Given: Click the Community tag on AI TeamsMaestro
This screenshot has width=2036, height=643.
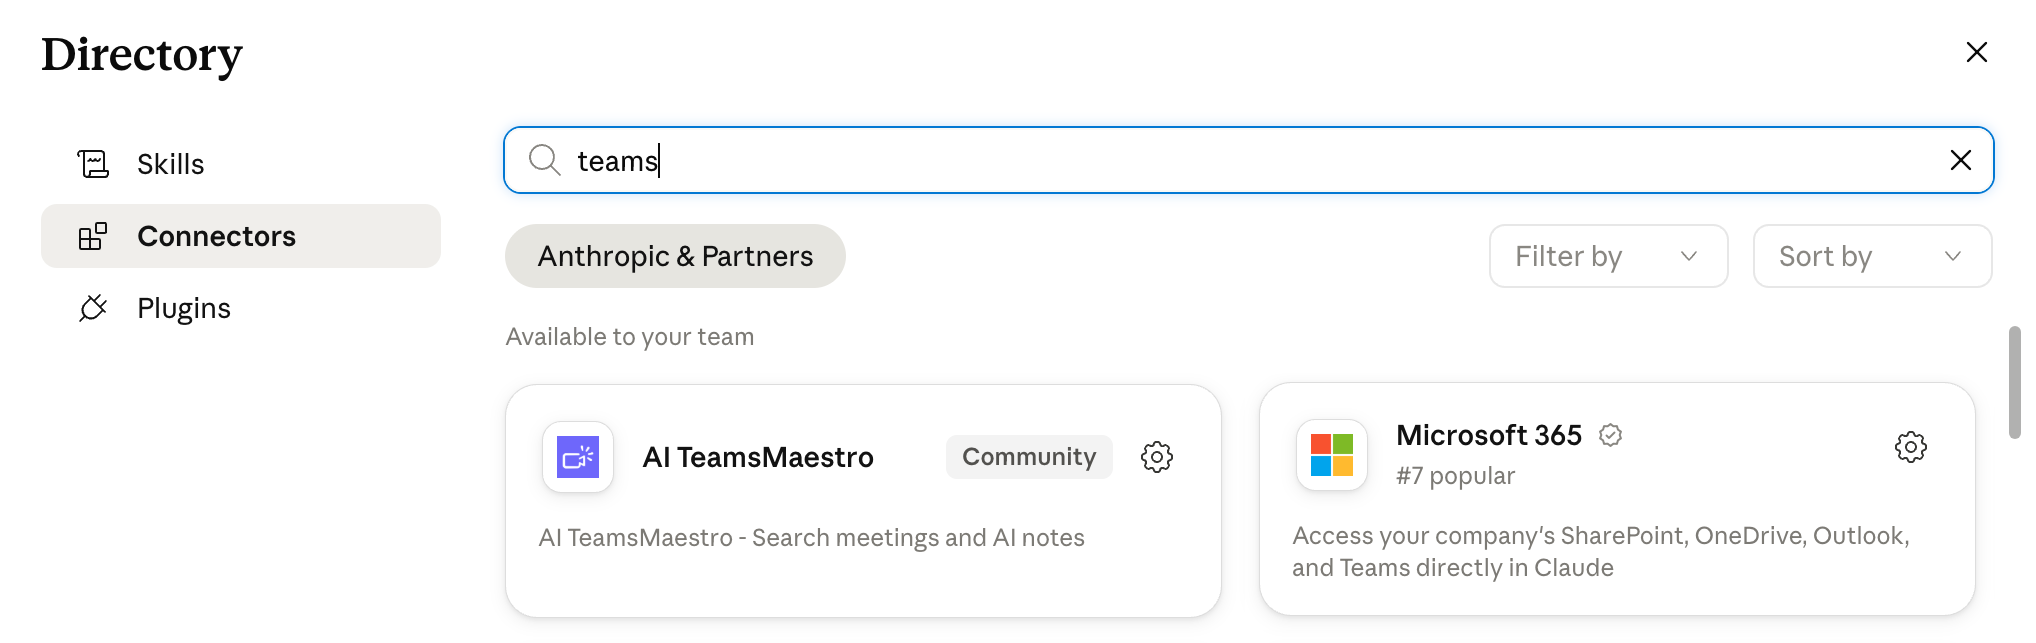Looking at the screenshot, I should click(x=1029, y=457).
